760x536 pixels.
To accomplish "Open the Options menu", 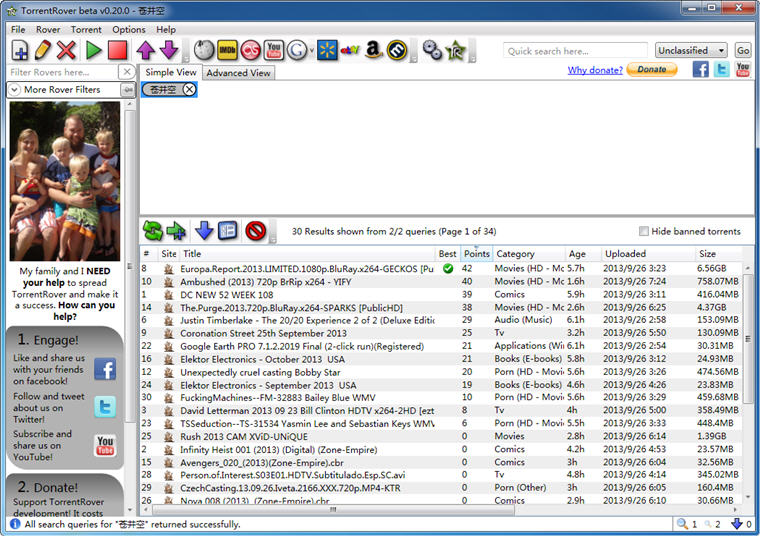I will tap(129, 30).
